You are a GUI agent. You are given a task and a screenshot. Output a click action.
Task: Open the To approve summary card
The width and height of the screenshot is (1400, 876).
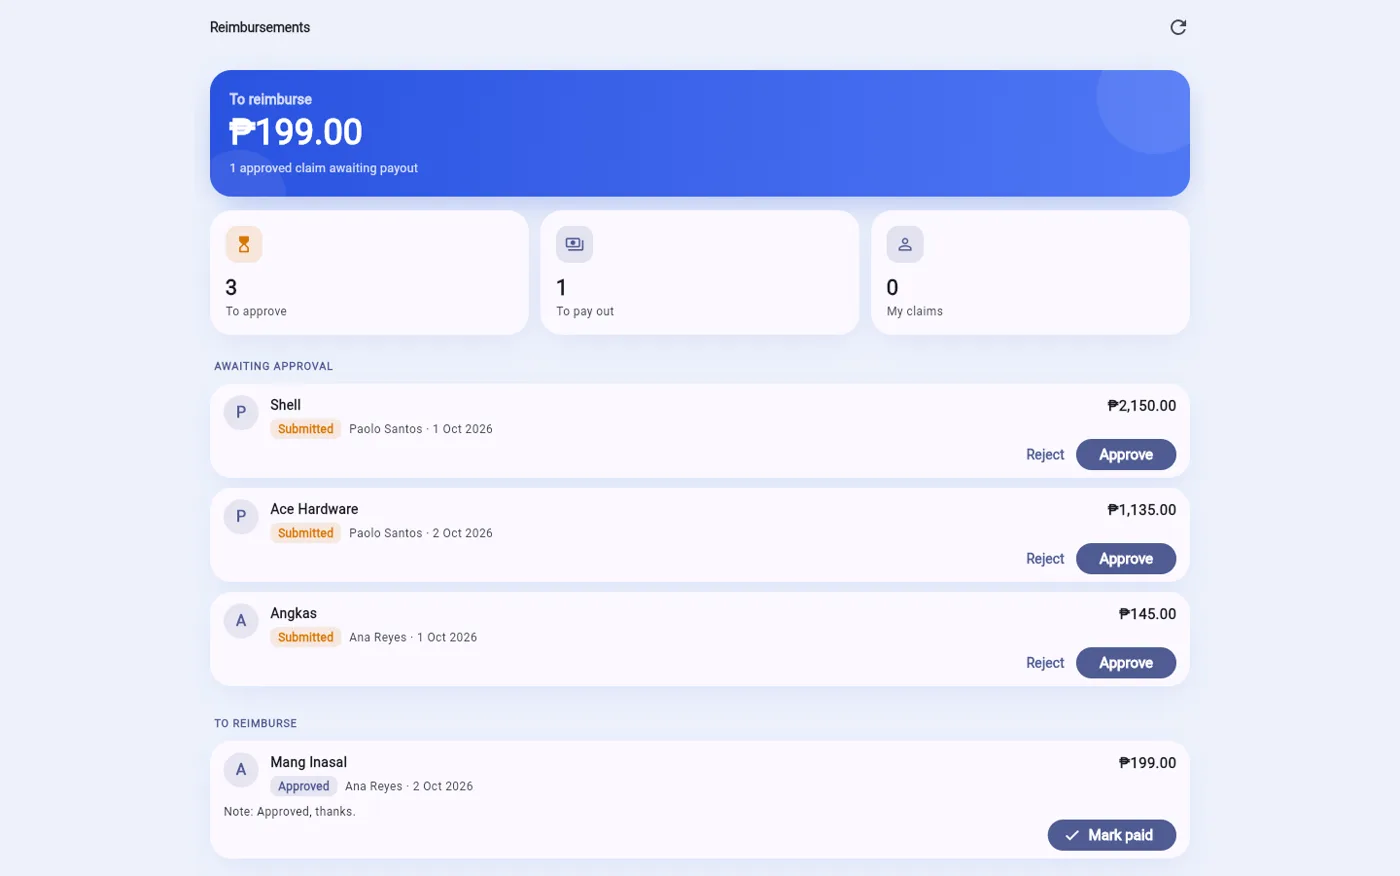click(x=369, y=272)
